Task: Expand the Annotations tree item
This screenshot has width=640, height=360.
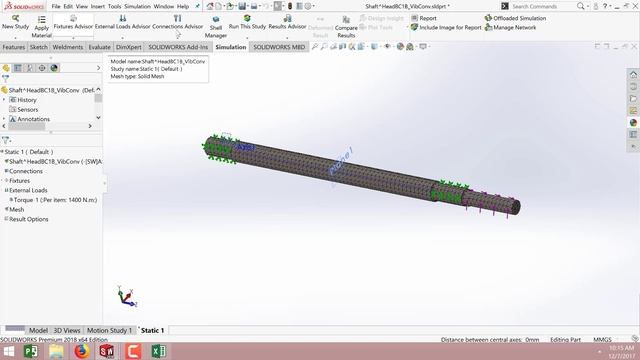Action: coord(4,119)
